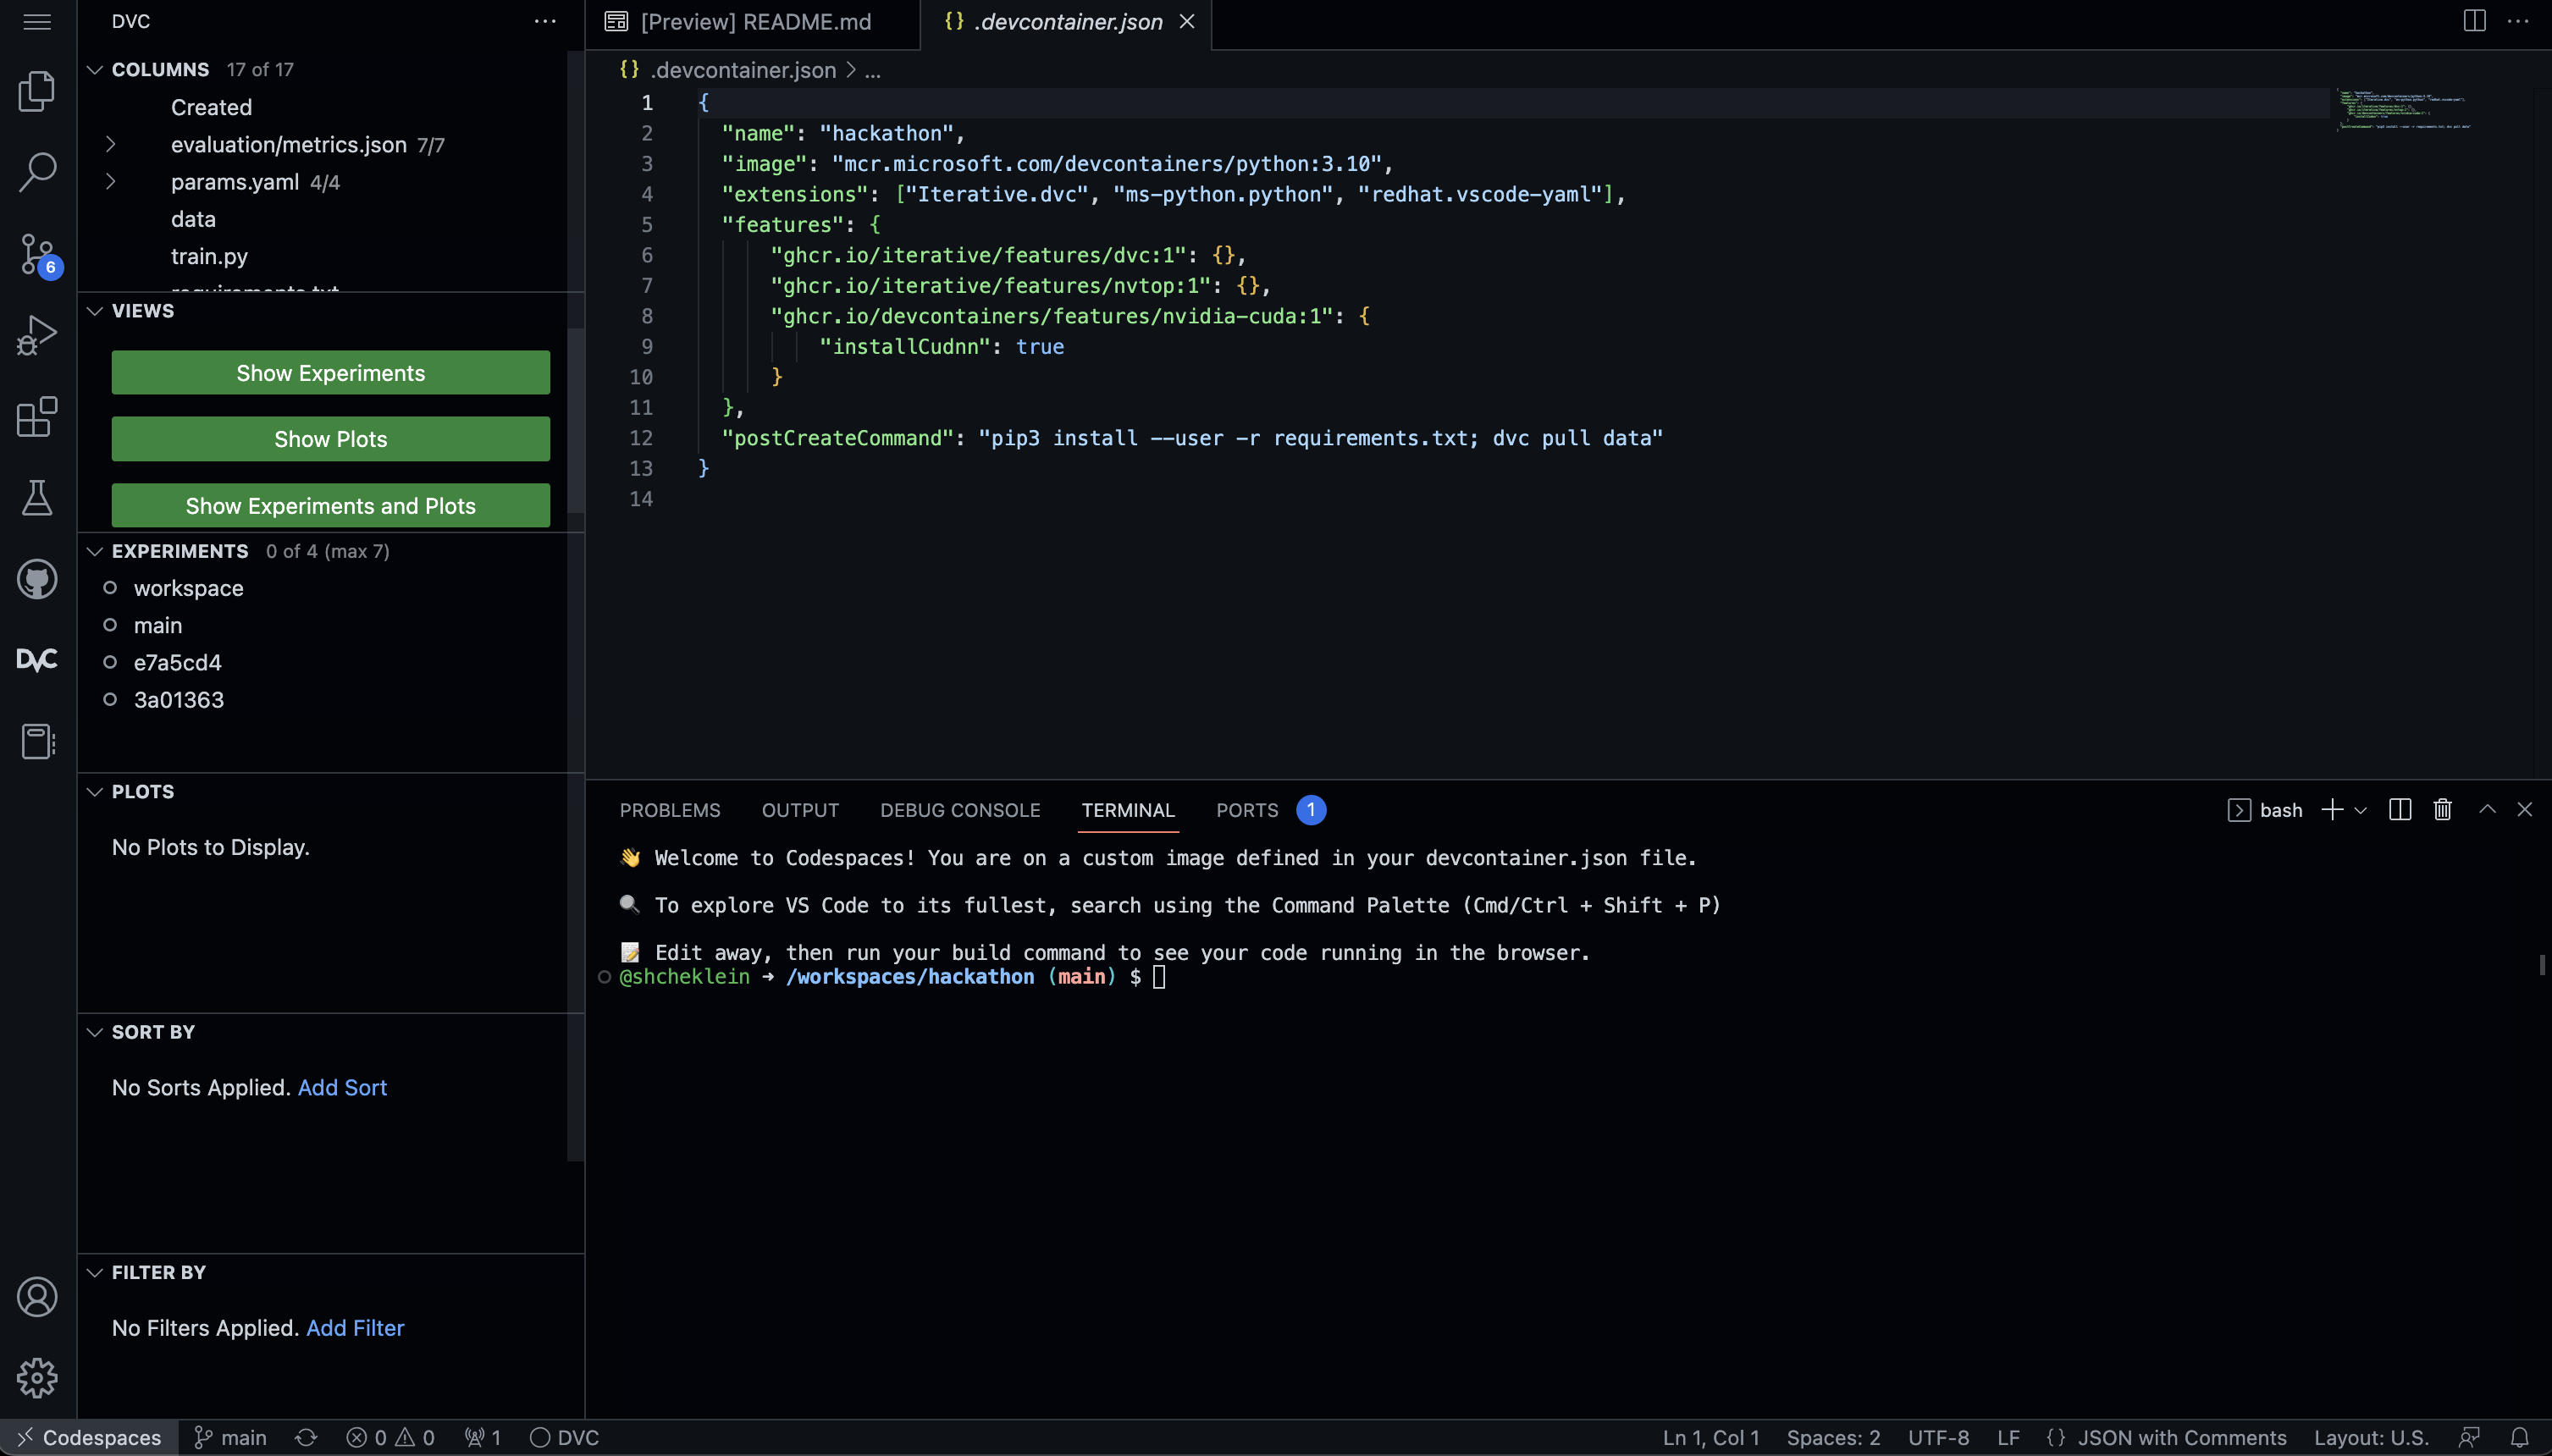Create a new terminal with the plus icon
The height and width of the screenshot is (1456, 2552).
click(x=2332, y=809)
